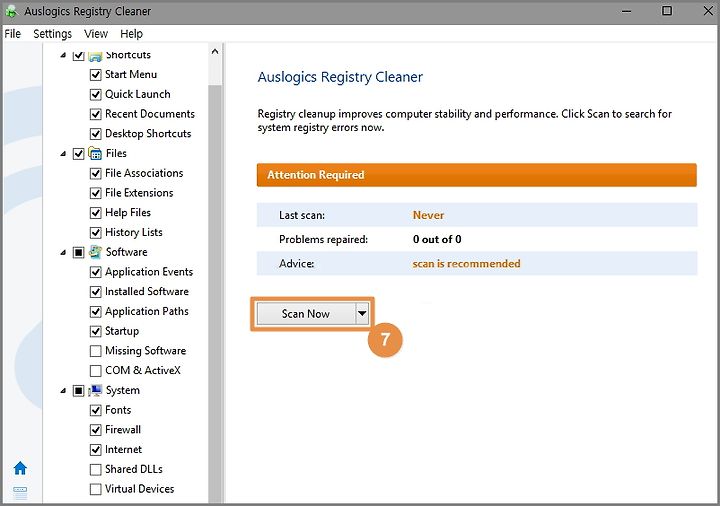Toggle the Files category checkbox
This screenshot has width=720, height=506.
(79, 153)
